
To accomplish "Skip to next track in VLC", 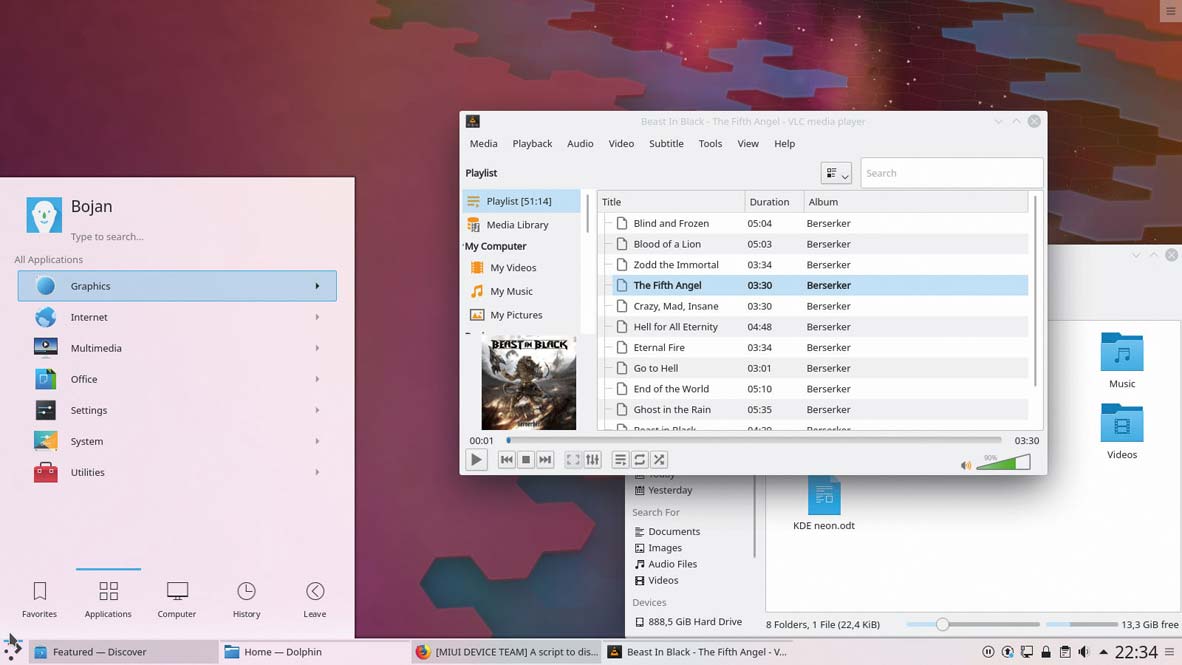I will (545, 460).
